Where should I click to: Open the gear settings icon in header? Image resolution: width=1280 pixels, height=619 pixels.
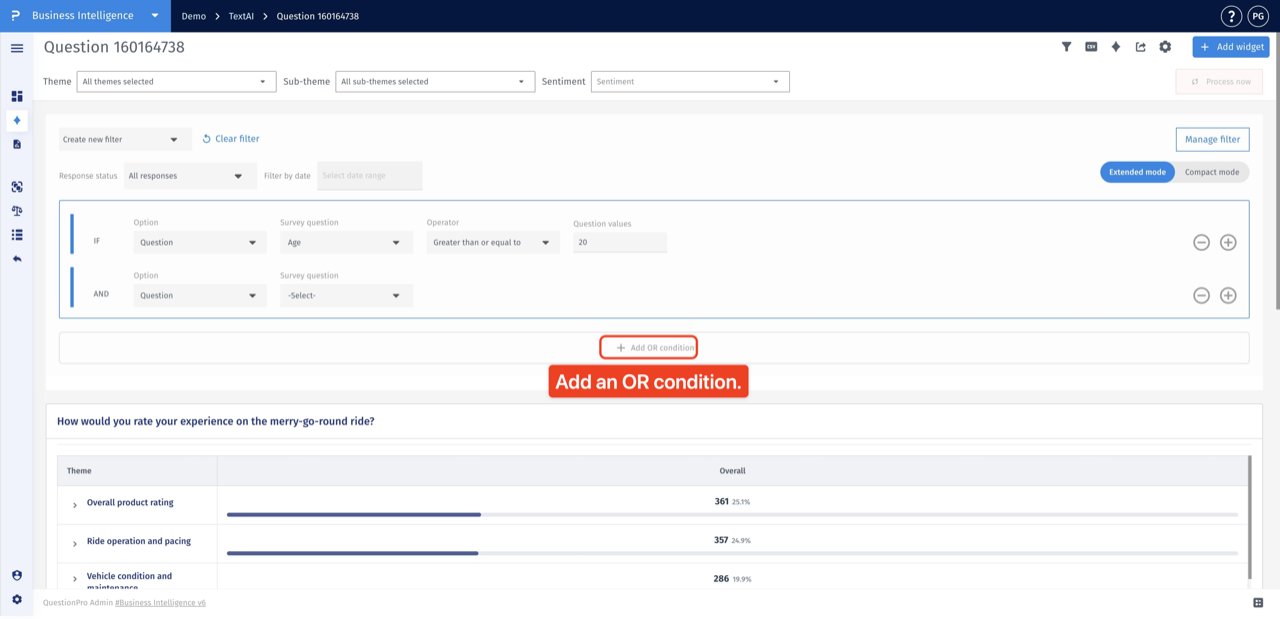(1165, 47)
